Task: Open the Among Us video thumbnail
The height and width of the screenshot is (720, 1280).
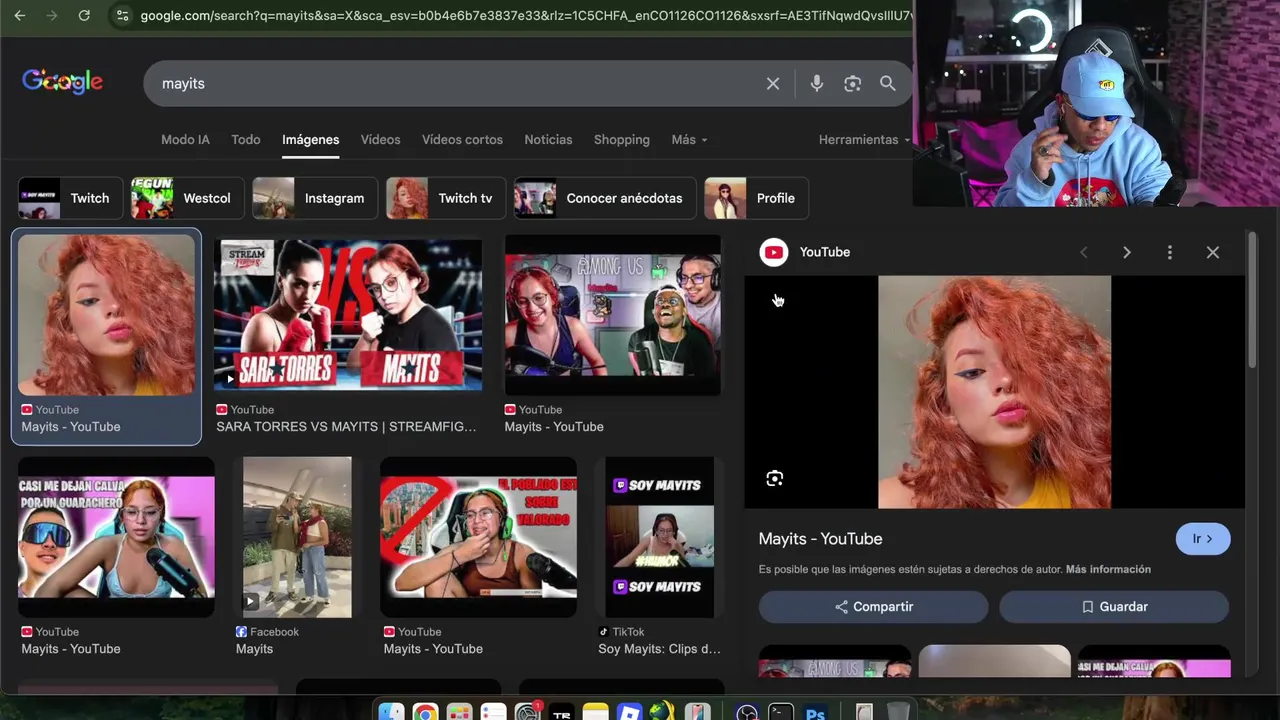Action: point(612,315)
